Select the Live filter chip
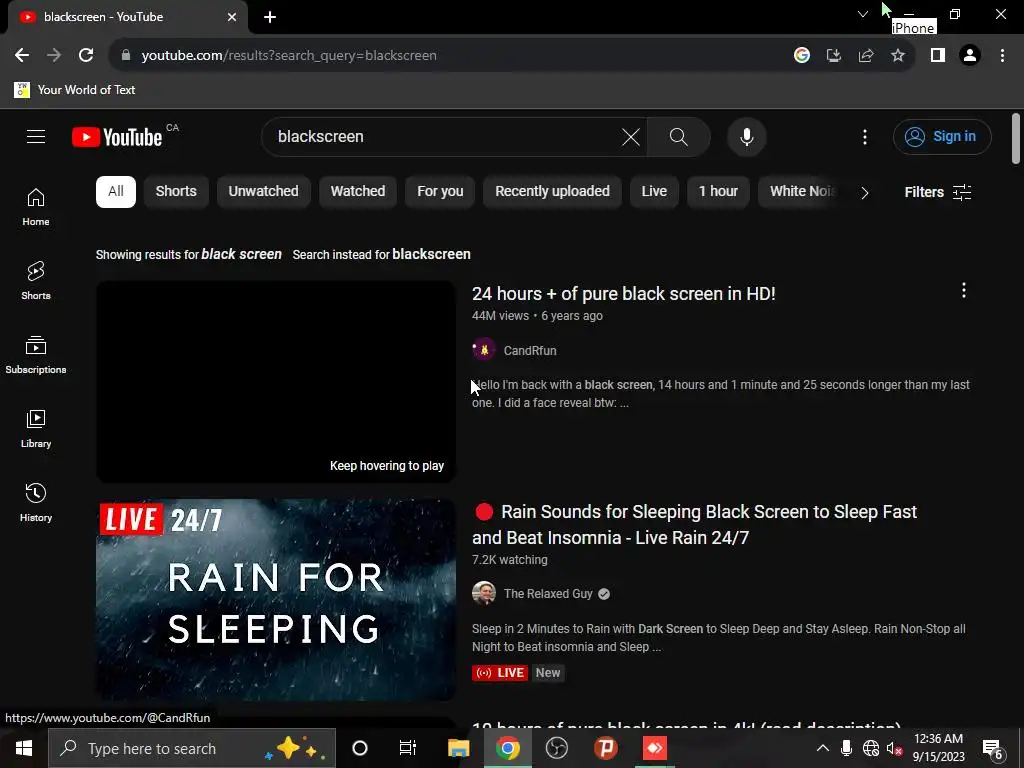The height and width of the screenshot is (768, 1024). point(654,191)
